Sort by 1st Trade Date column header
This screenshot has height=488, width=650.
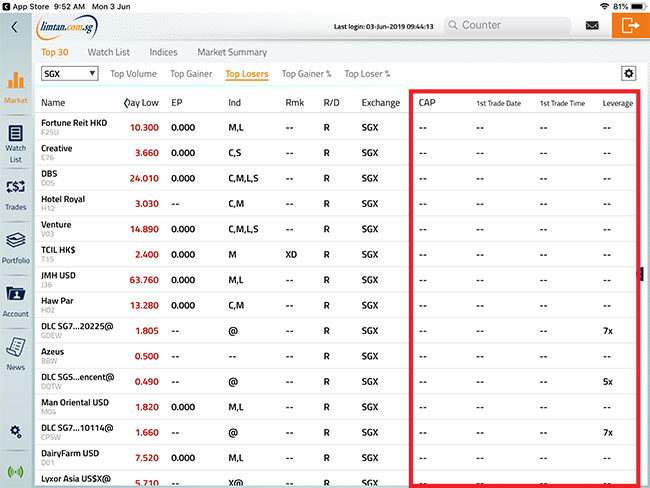click(498, 103)
